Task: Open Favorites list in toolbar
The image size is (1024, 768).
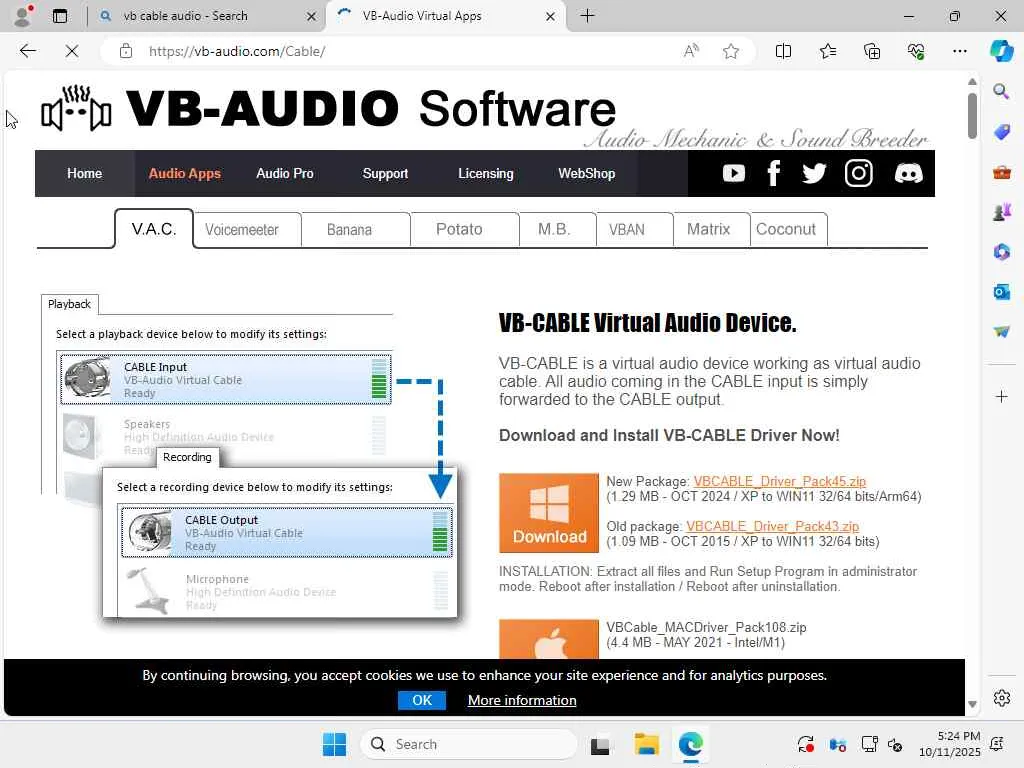Action: (827, 51)
